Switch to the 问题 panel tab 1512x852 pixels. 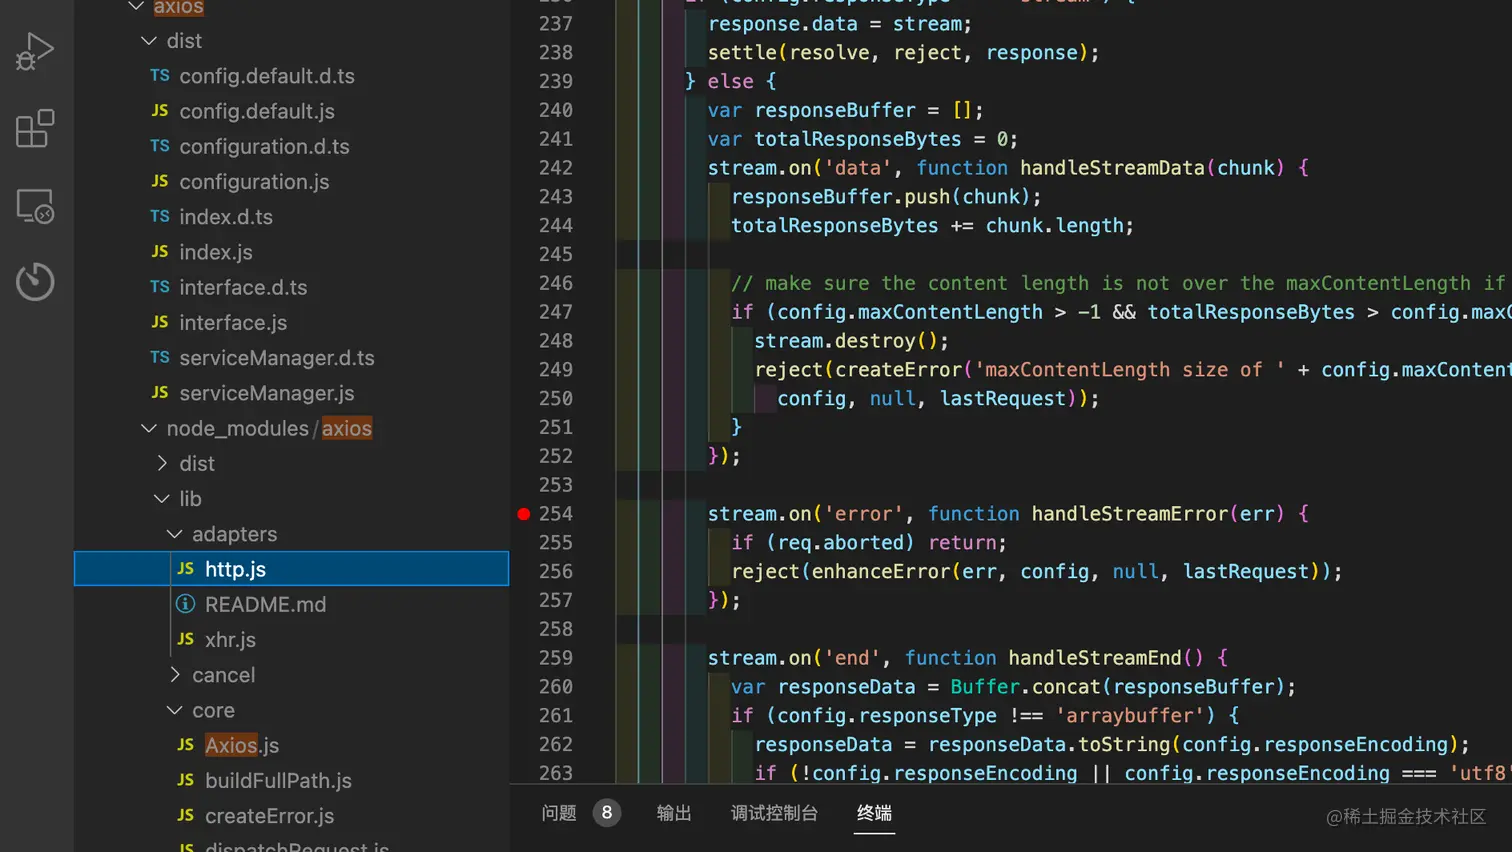pos(559,813)
